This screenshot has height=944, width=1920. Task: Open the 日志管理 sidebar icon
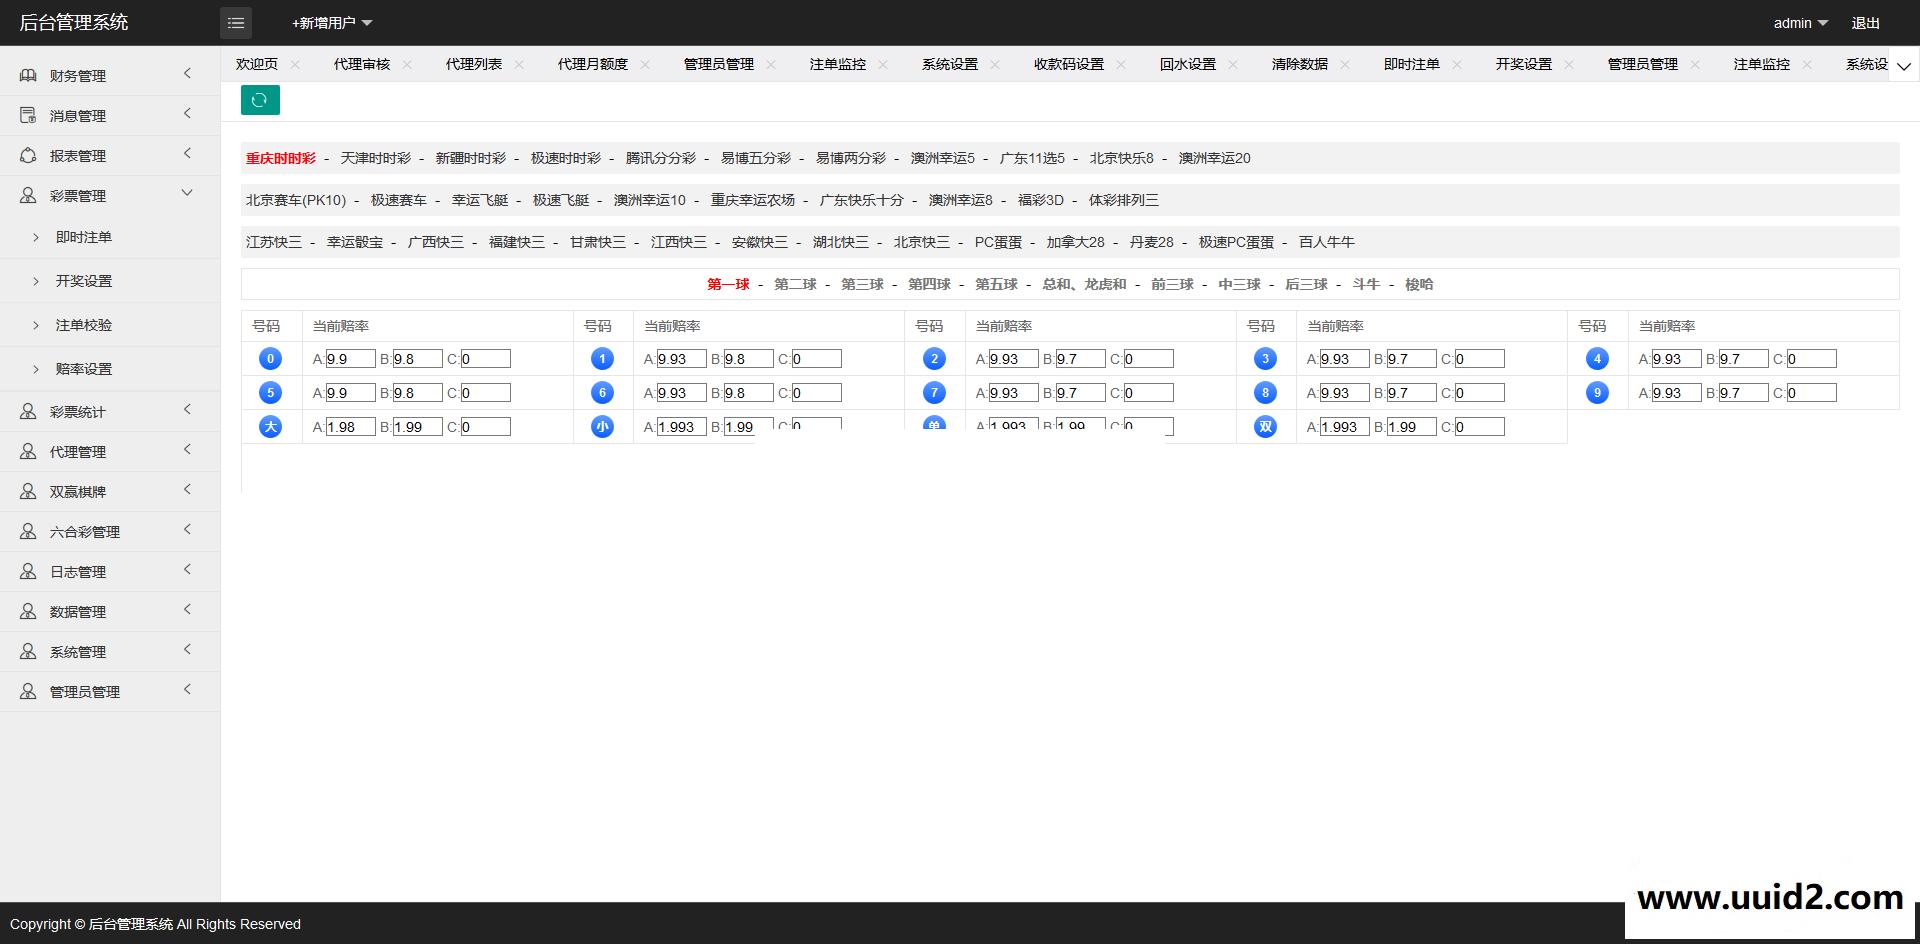point(27,571)
